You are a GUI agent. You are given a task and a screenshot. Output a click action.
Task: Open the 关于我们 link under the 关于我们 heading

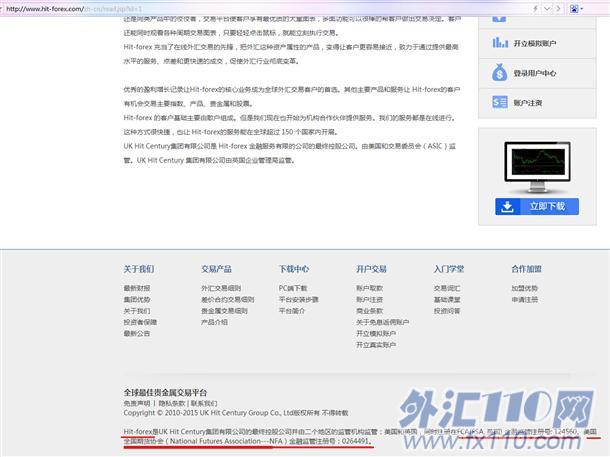pyautogui.click(x=137, y=311)
